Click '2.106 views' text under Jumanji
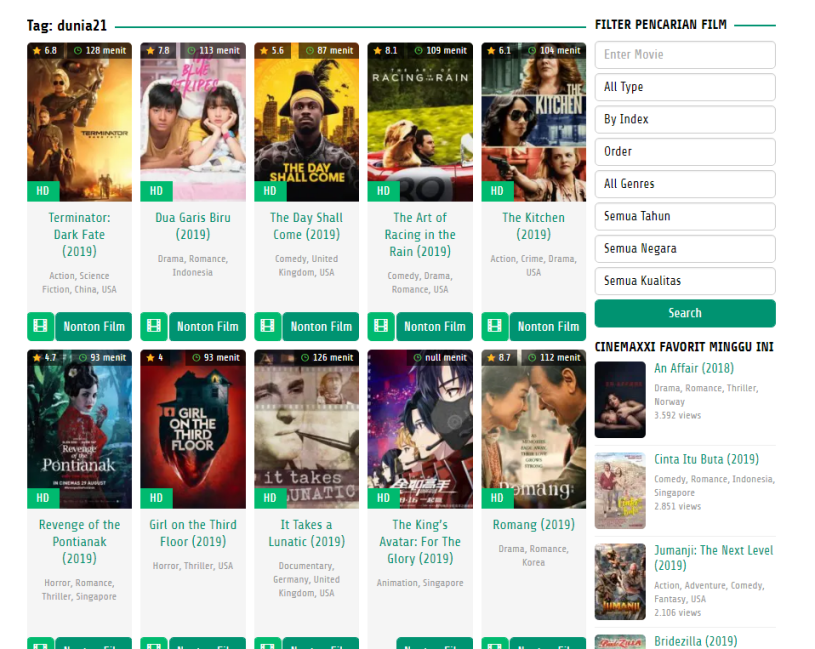This screenshot has height=649, width=815. click(678, 613)
